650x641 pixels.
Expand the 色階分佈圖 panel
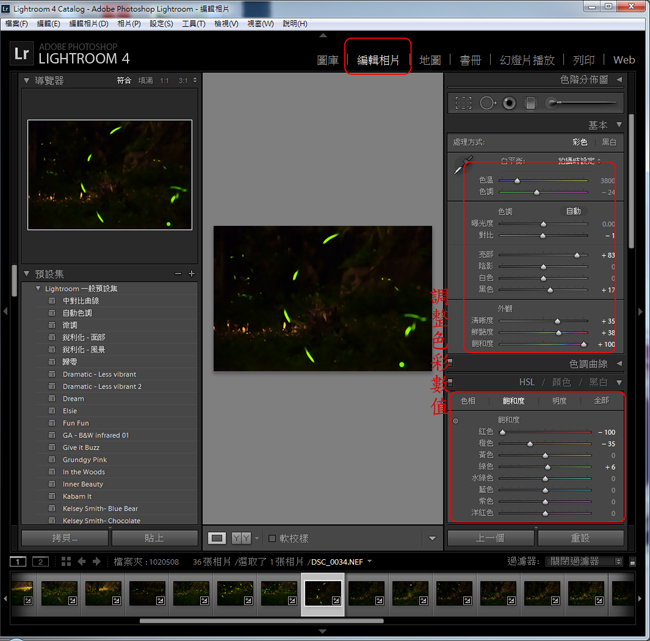click(x=619, y=79)
